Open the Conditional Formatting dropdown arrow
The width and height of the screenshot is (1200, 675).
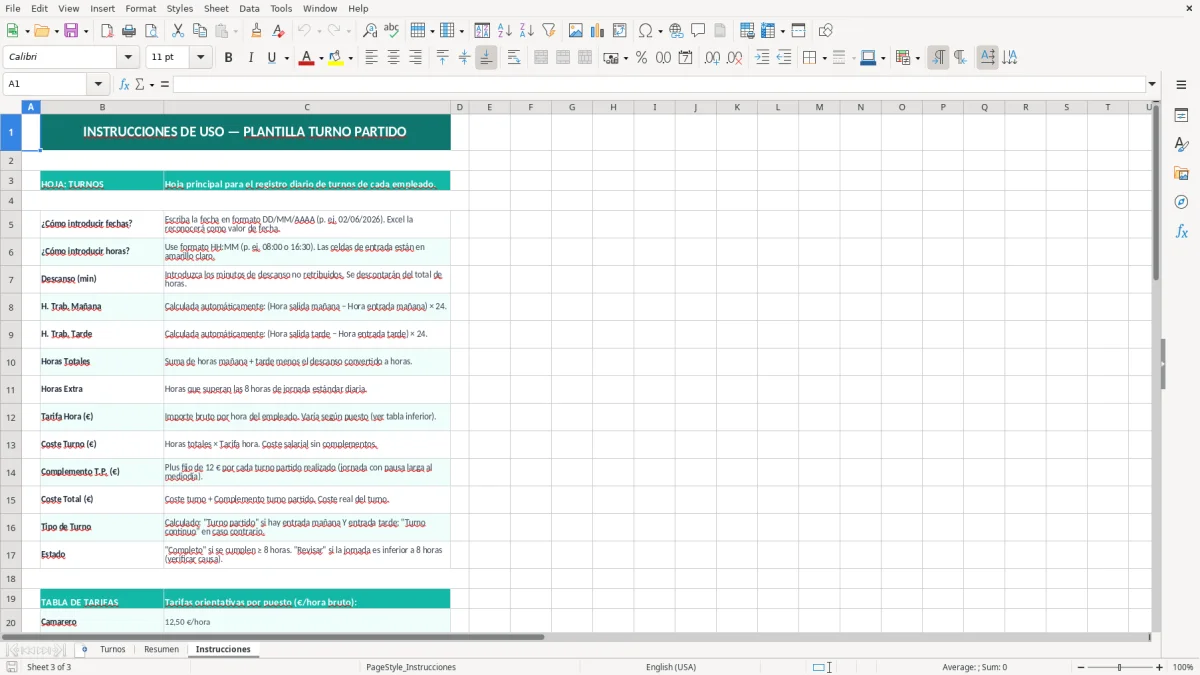tap(917, 58)
